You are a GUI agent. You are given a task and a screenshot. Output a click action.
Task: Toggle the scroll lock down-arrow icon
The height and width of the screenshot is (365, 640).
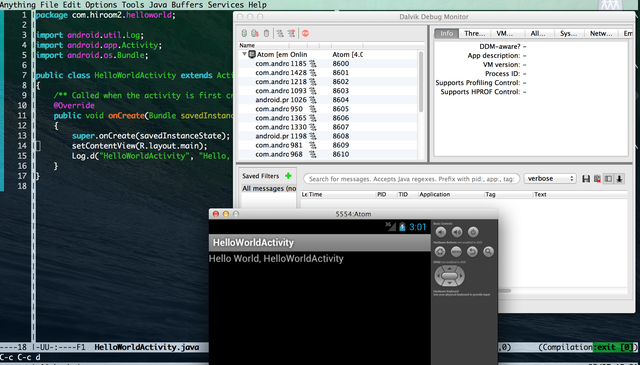[x=619, y=179]
